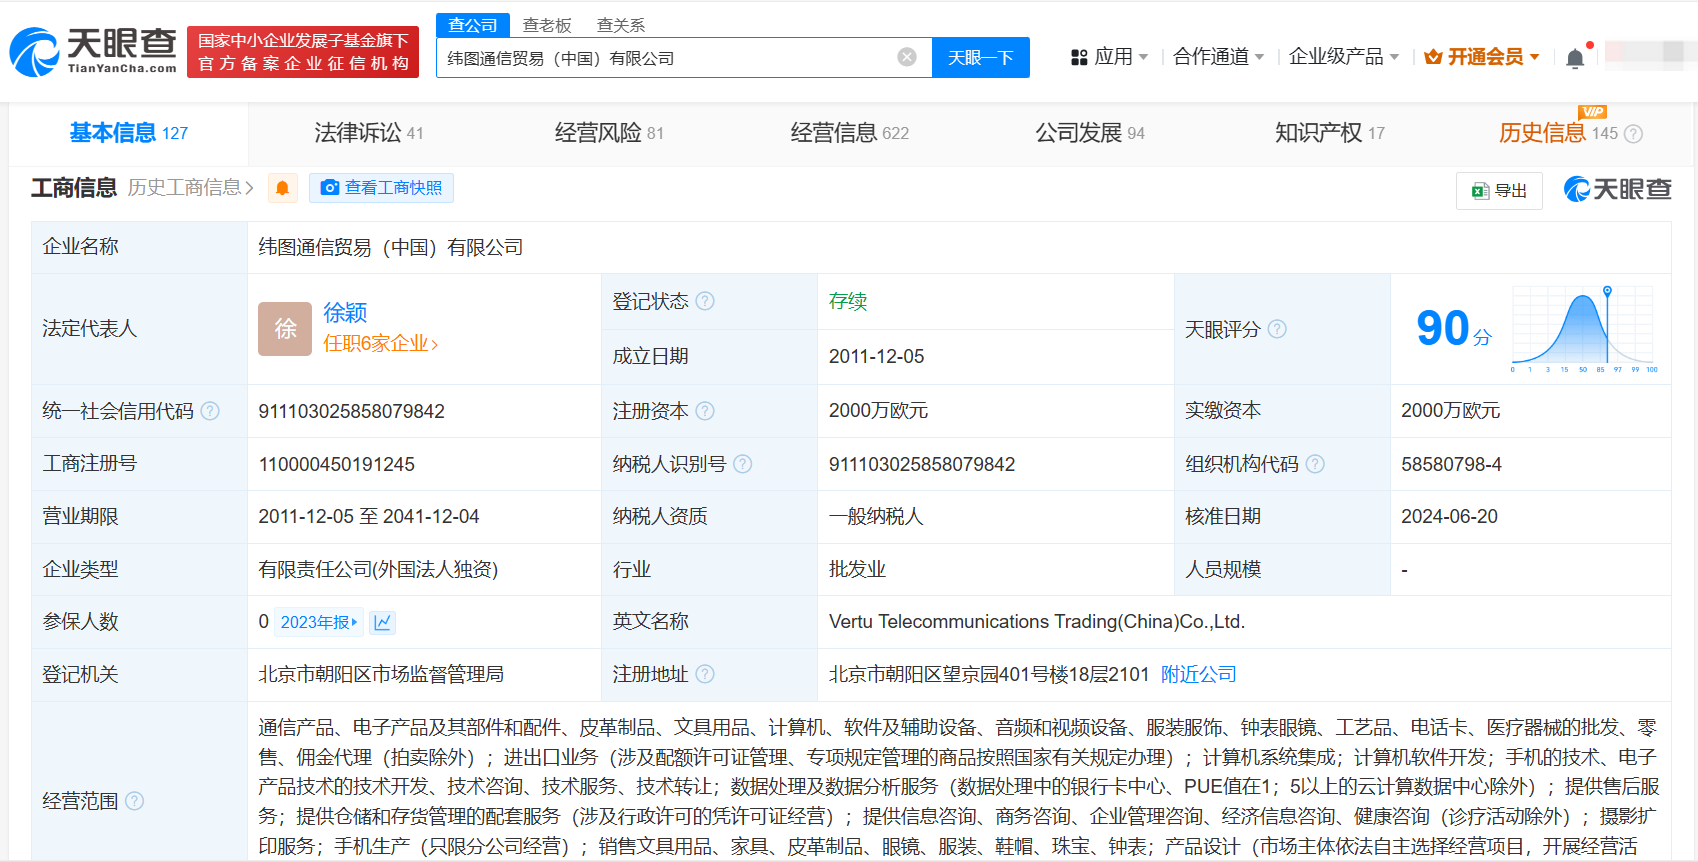
Task: Select the 经营风险 tab
Action: coord(608,133)
